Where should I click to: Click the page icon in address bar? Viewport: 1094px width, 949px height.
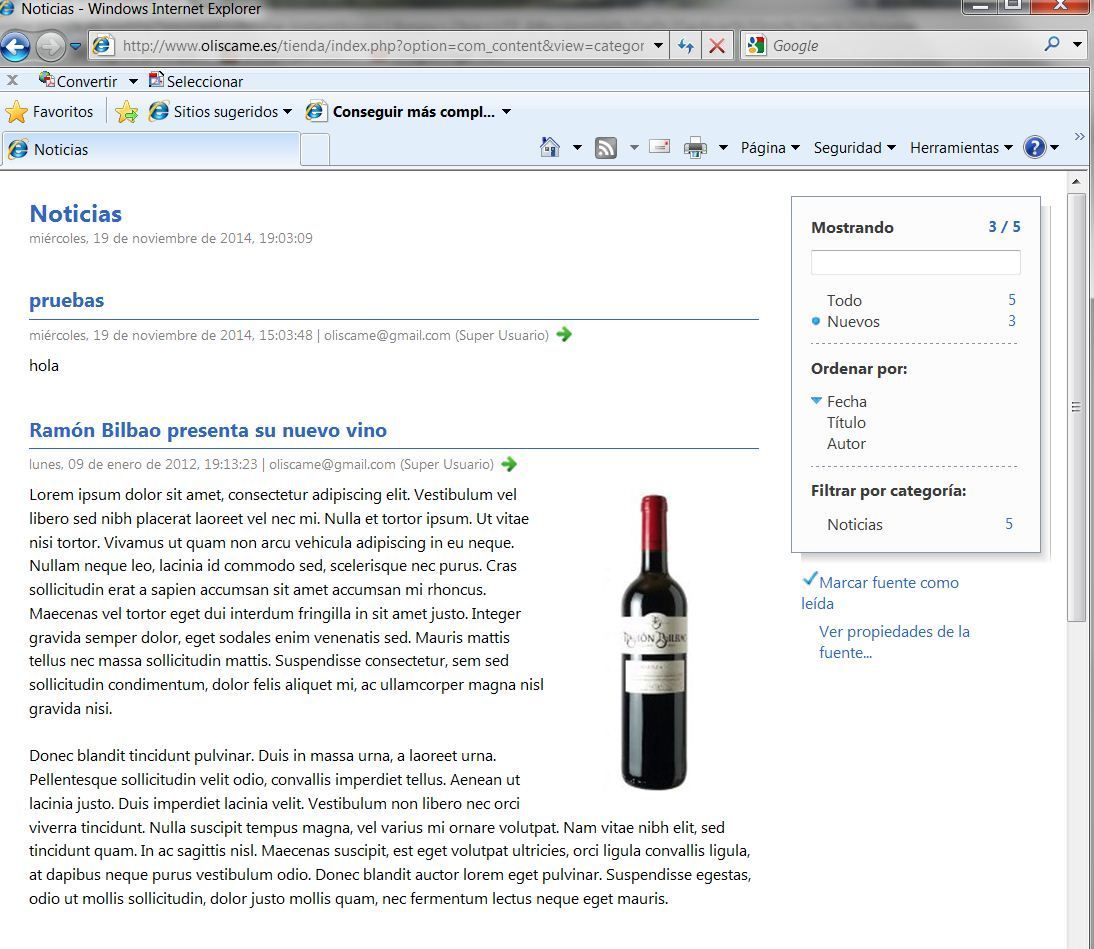[x=103, y=46]
